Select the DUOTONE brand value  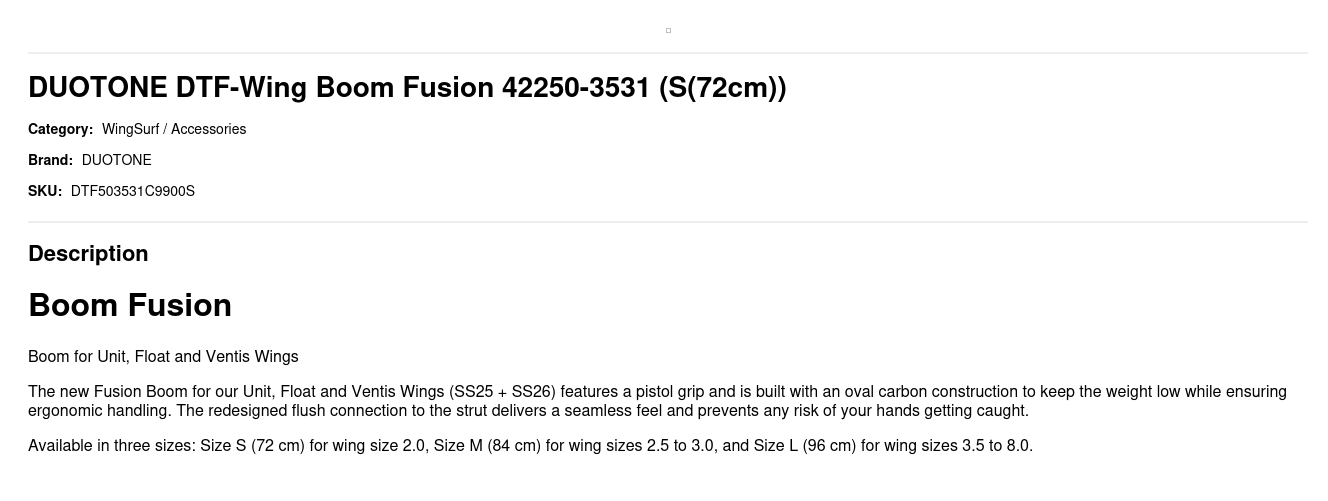(117, 160)
